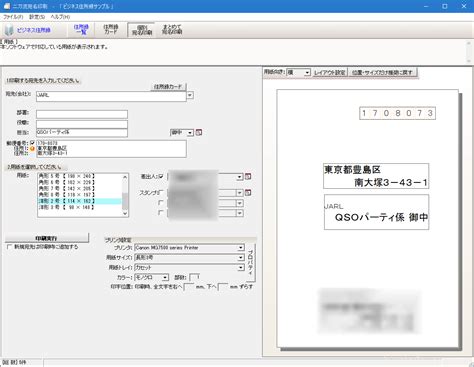
Task: Select 角形 5 号 in the paper list
Action: pos(79,176)
